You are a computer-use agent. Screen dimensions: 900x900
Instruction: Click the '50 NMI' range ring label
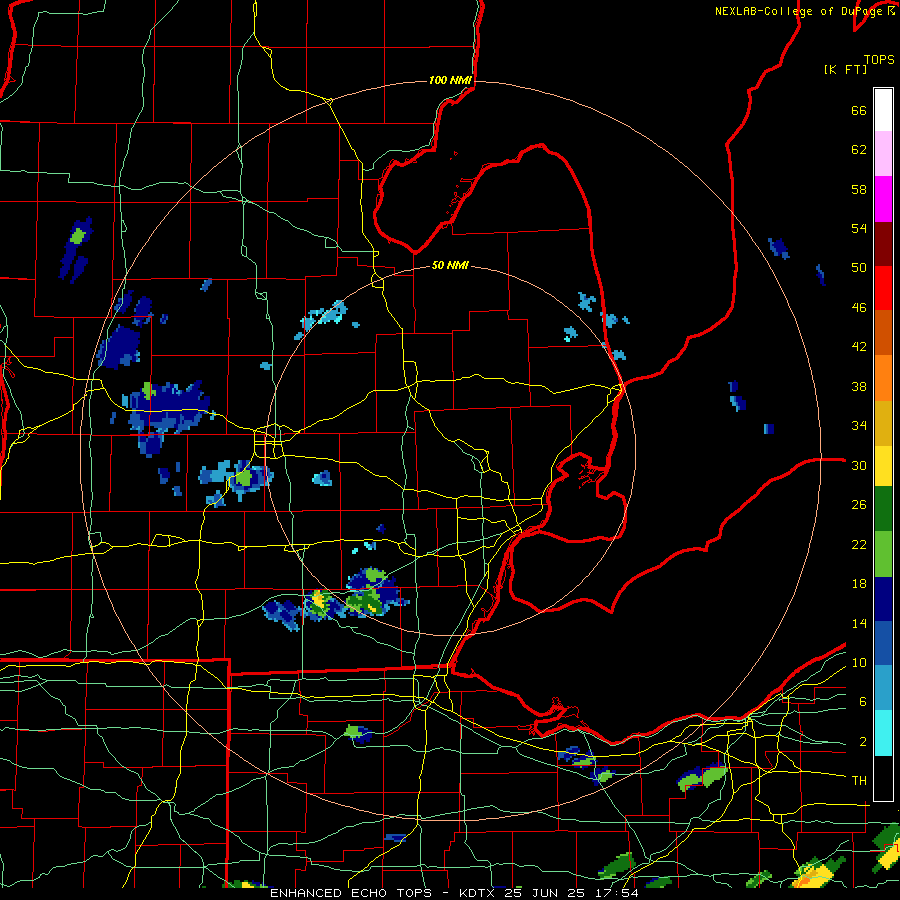tap(450, 265)
